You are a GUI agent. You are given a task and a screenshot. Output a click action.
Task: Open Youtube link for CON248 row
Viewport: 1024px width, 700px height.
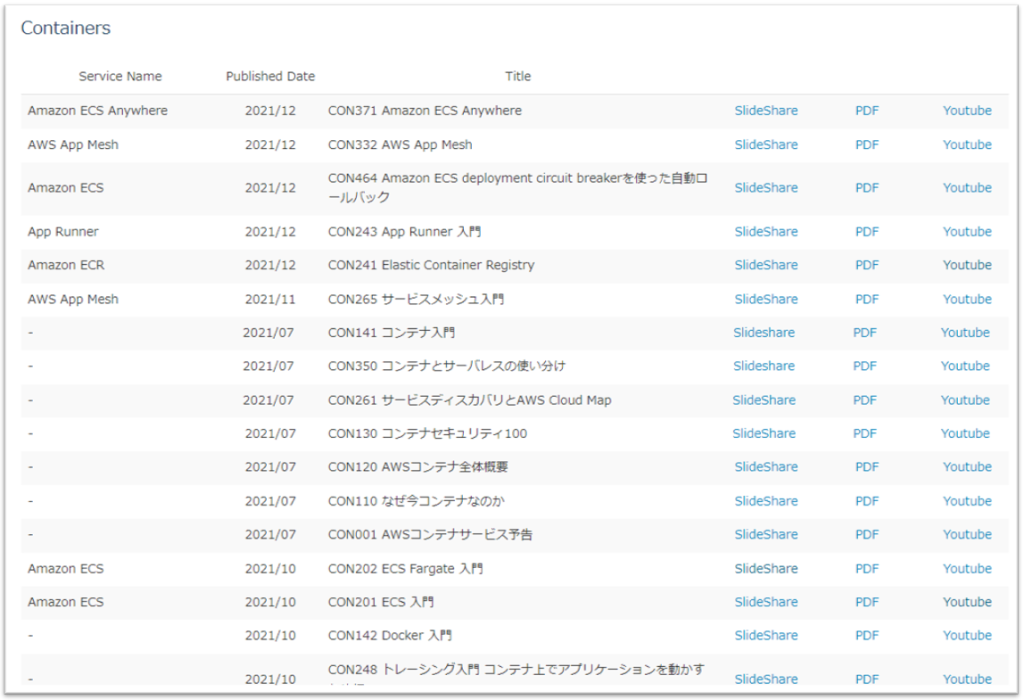point(967,679)
